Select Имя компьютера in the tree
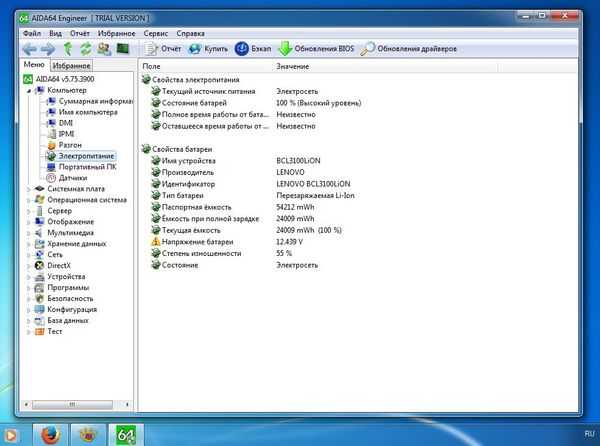Viewport: 600px width, 446px height. (88, 112)
